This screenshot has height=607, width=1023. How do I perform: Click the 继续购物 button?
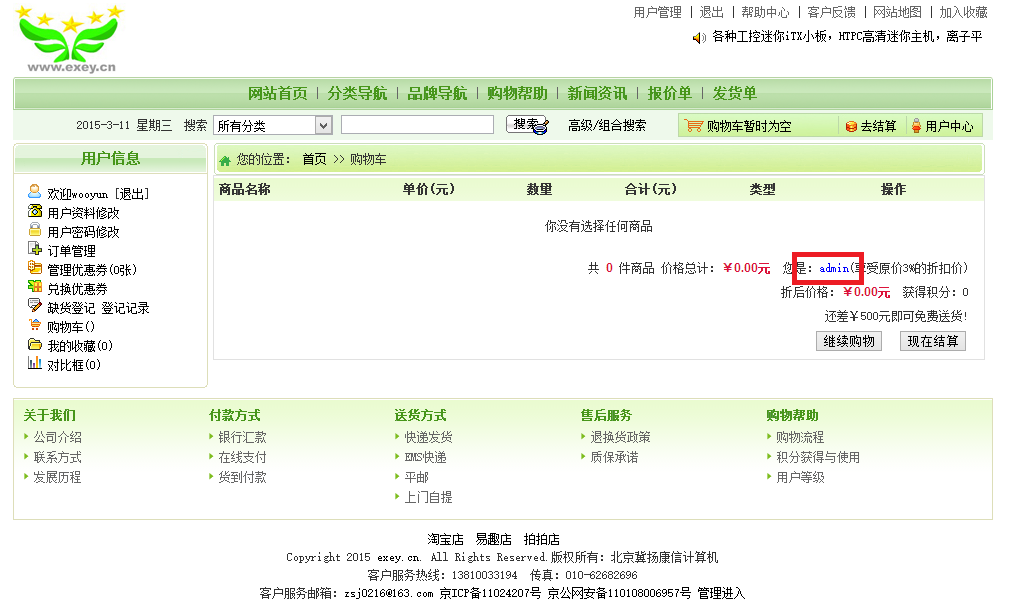[x=849, y=341]
